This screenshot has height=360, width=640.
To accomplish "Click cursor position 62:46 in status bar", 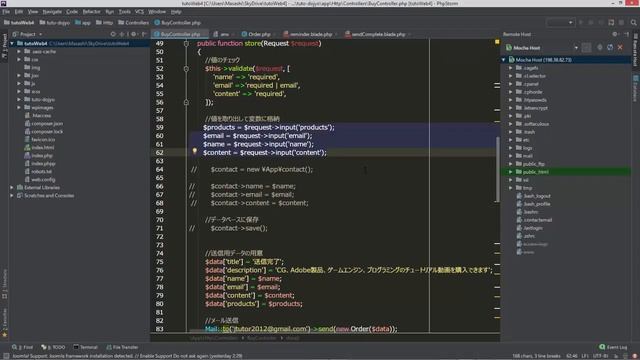I will (x=571, y=356).
